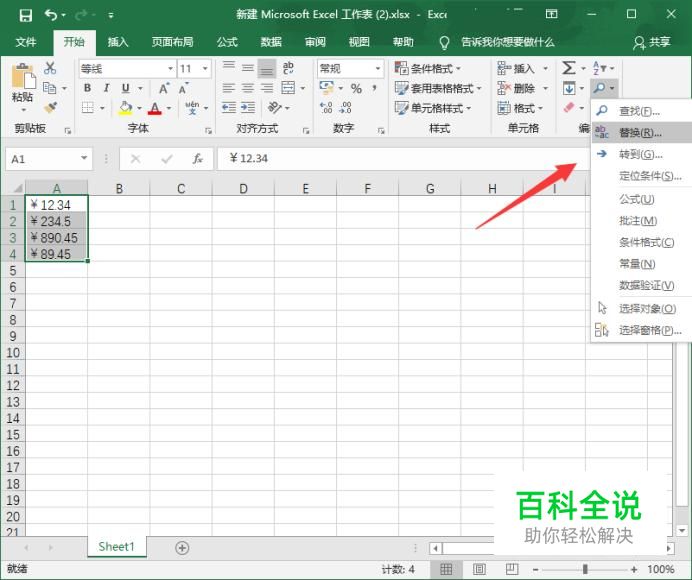Click the Fill down icon
This screenshot has height=580, width=692.
click(569, 88)
